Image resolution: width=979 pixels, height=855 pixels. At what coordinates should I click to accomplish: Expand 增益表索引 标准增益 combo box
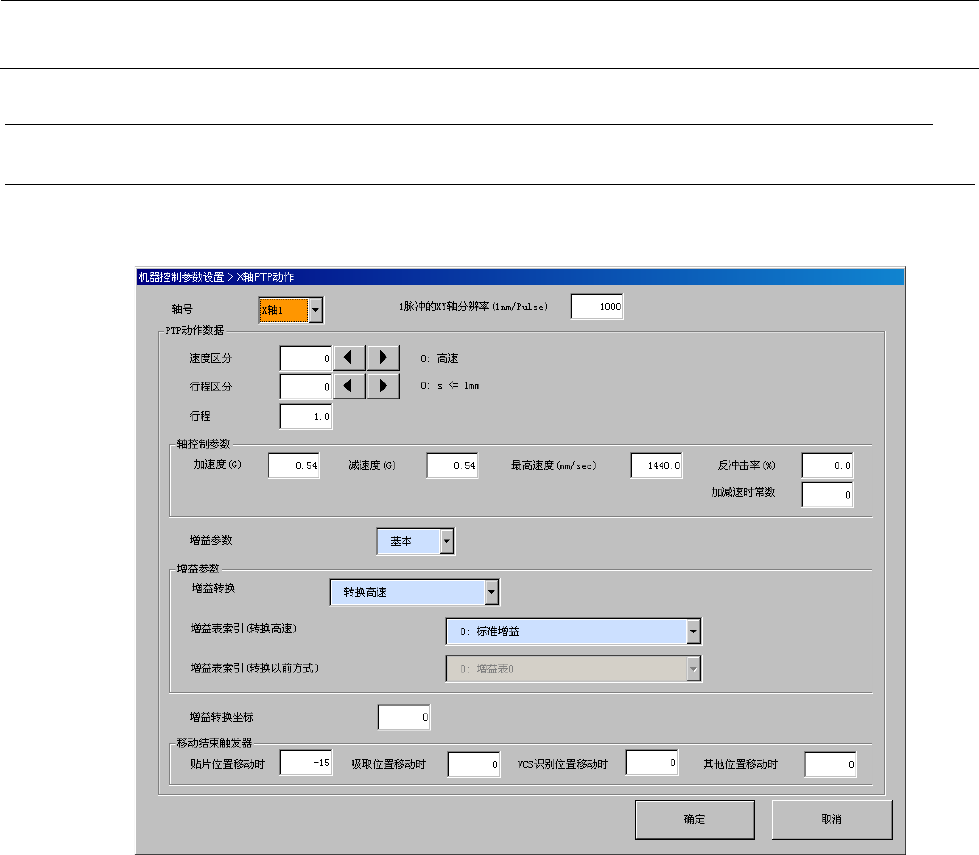[693, 631]
